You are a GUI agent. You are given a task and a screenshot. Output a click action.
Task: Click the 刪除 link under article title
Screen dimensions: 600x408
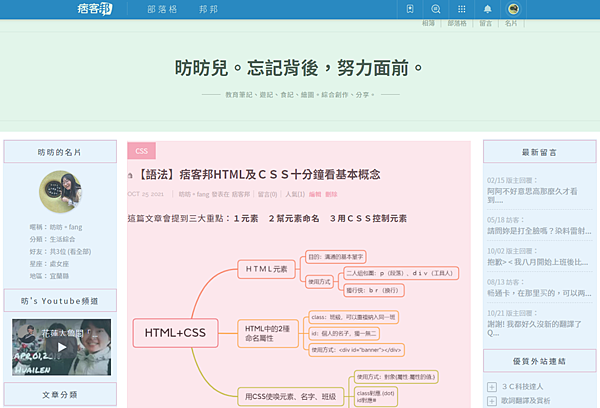click(331, 194)
